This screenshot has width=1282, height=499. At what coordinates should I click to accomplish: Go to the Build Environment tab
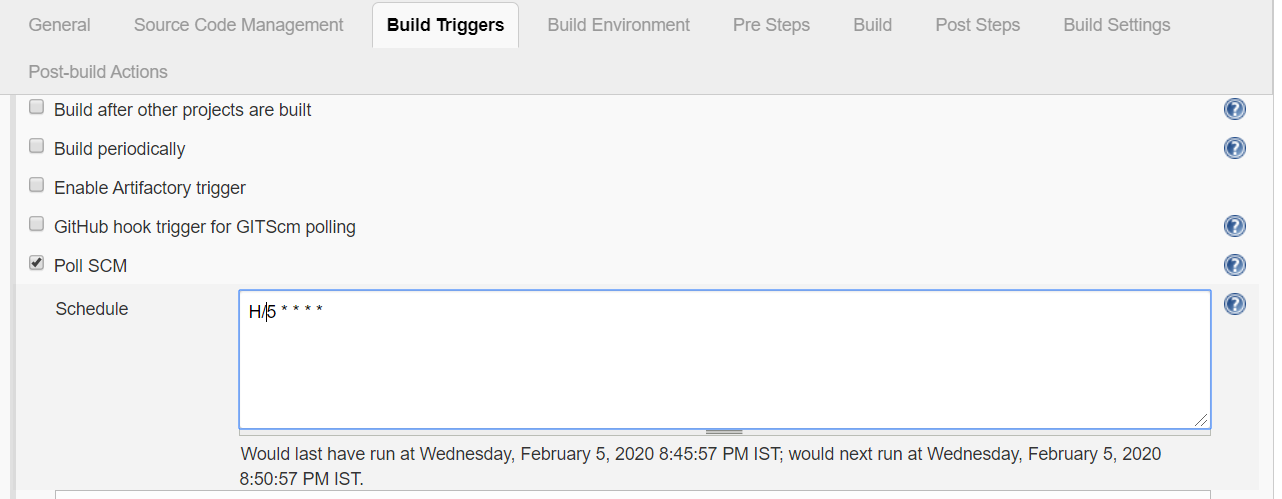pos(618,25)
